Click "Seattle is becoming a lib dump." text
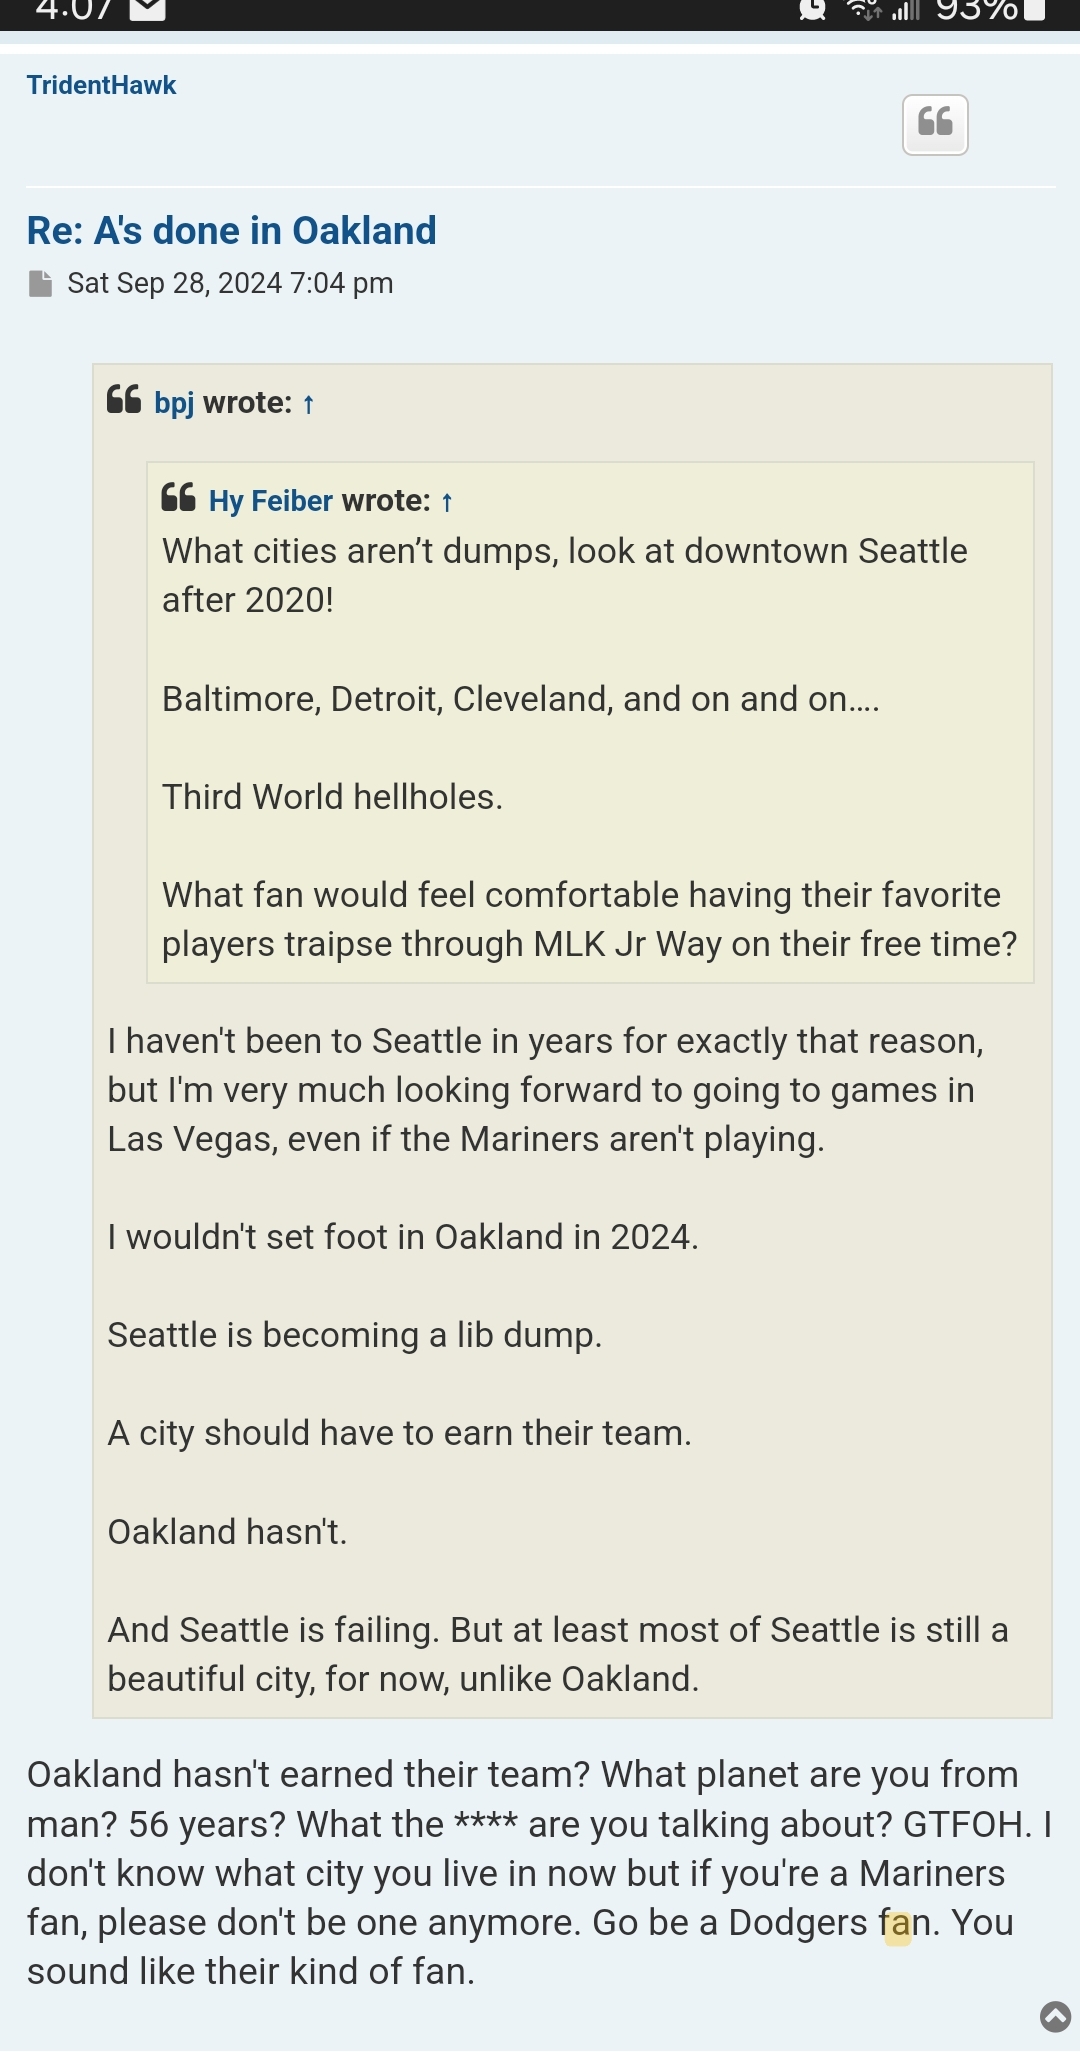Screen dimensions: 1080x2052 tap(354, 1336)
